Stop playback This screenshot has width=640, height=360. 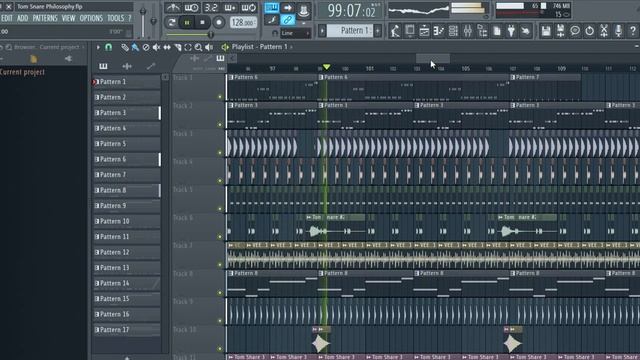click(202, 22)
